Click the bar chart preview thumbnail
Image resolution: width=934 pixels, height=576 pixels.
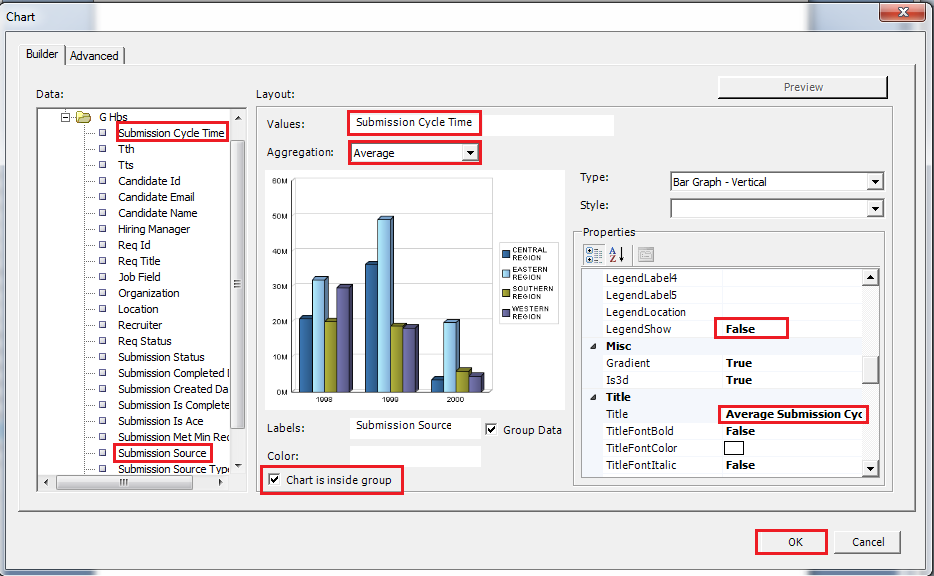(415, 290)
